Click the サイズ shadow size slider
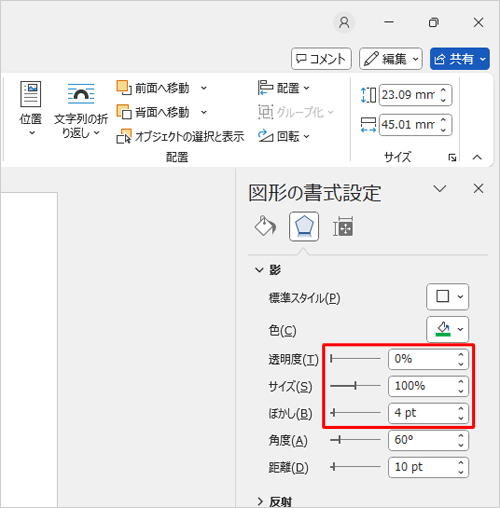The height and width of the screenshot is (508, 500). (x=355, y=386)
